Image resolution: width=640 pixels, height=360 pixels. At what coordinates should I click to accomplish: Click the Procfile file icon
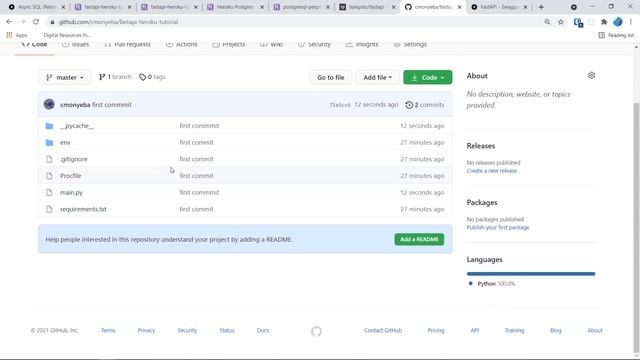coord(49,176)
